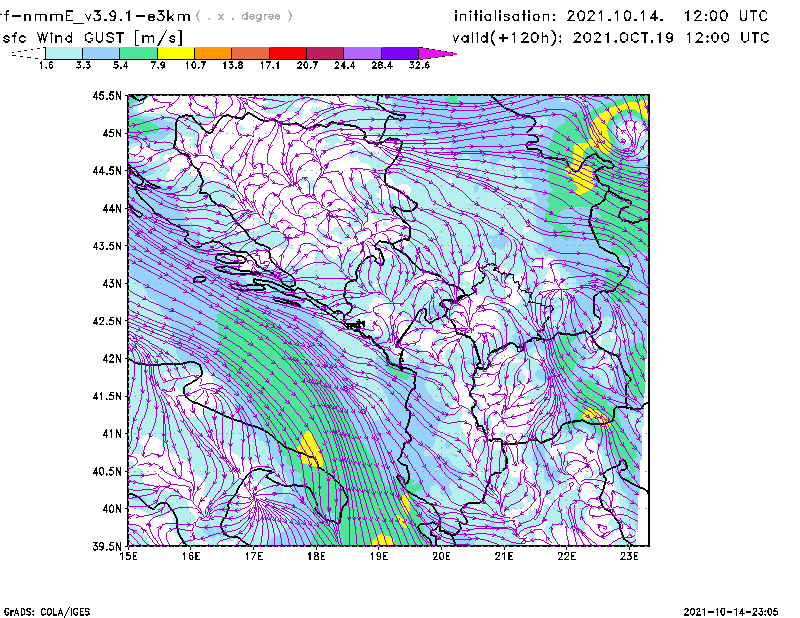The width and height of the screenshot is (800, 618).
Task: Click the 39.5N latitude label
Action: click(x=108, y=547)
